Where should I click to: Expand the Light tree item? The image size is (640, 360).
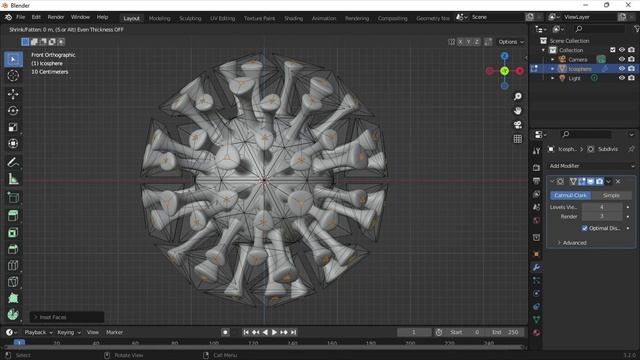click(x=553, y=78)
